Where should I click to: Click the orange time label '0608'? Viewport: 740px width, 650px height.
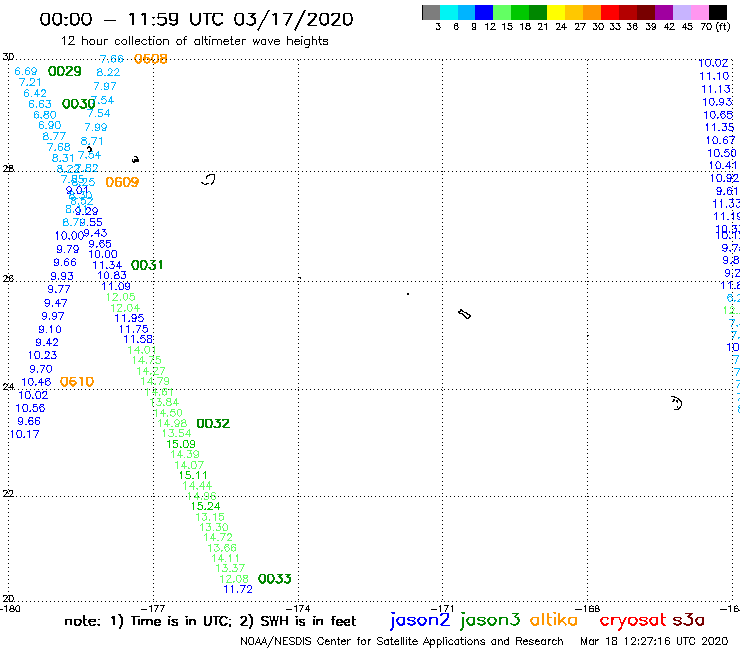tap(151, 59)
